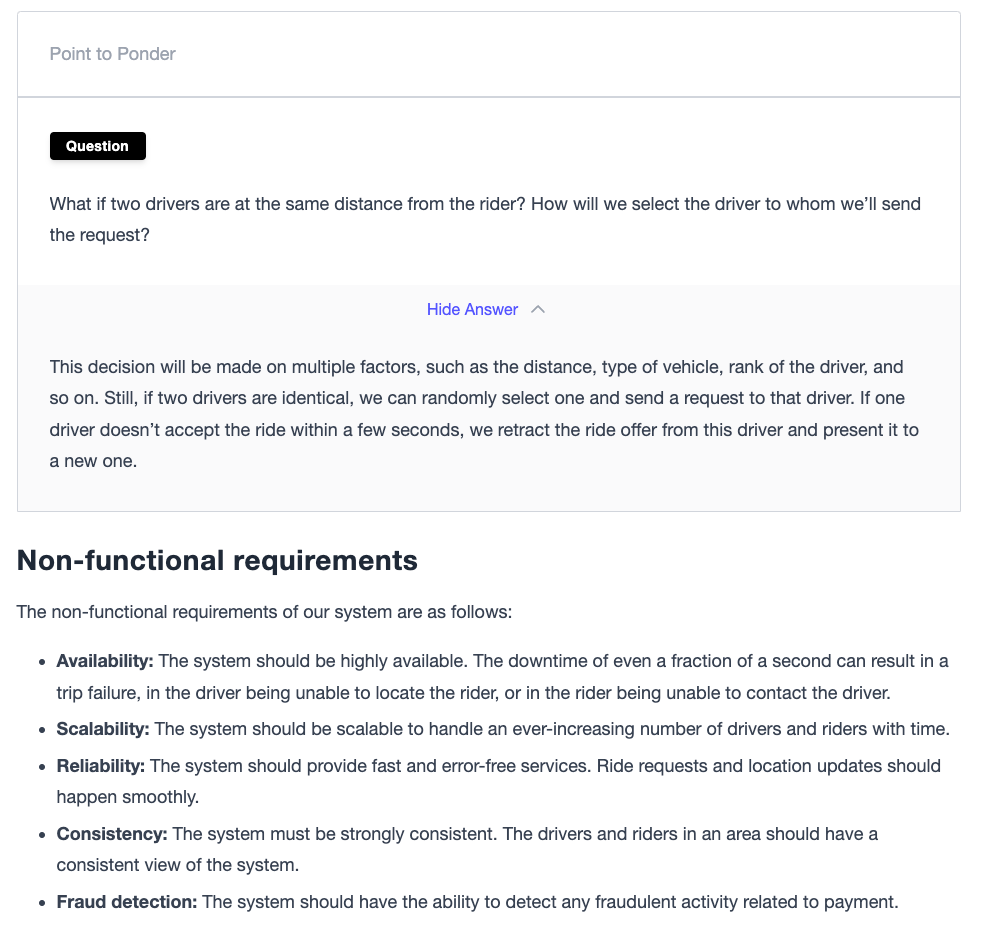Click the black Question badge

[98, 146]
